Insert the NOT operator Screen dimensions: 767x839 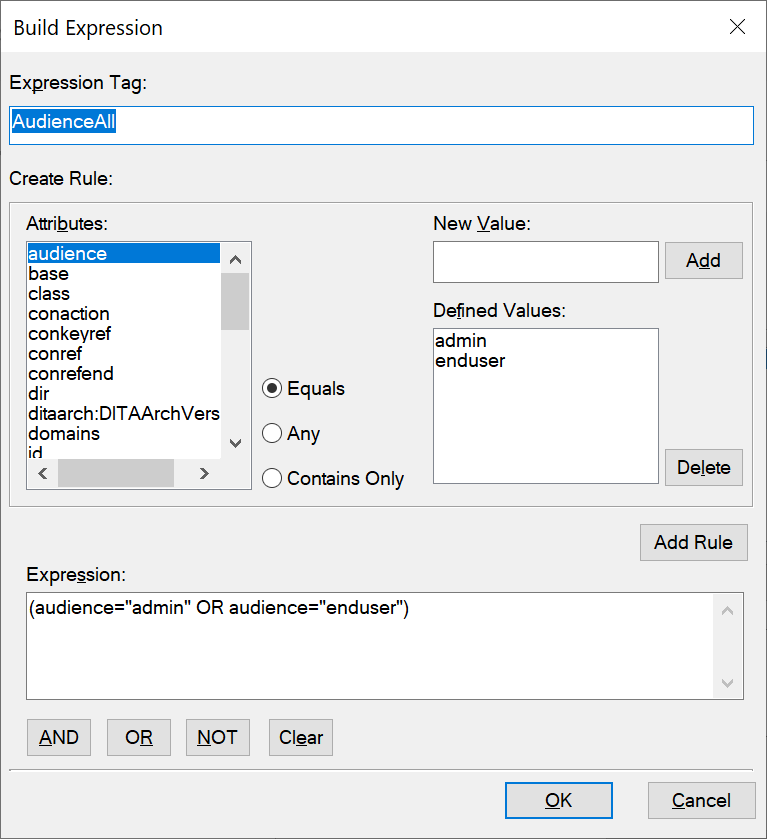217,738
